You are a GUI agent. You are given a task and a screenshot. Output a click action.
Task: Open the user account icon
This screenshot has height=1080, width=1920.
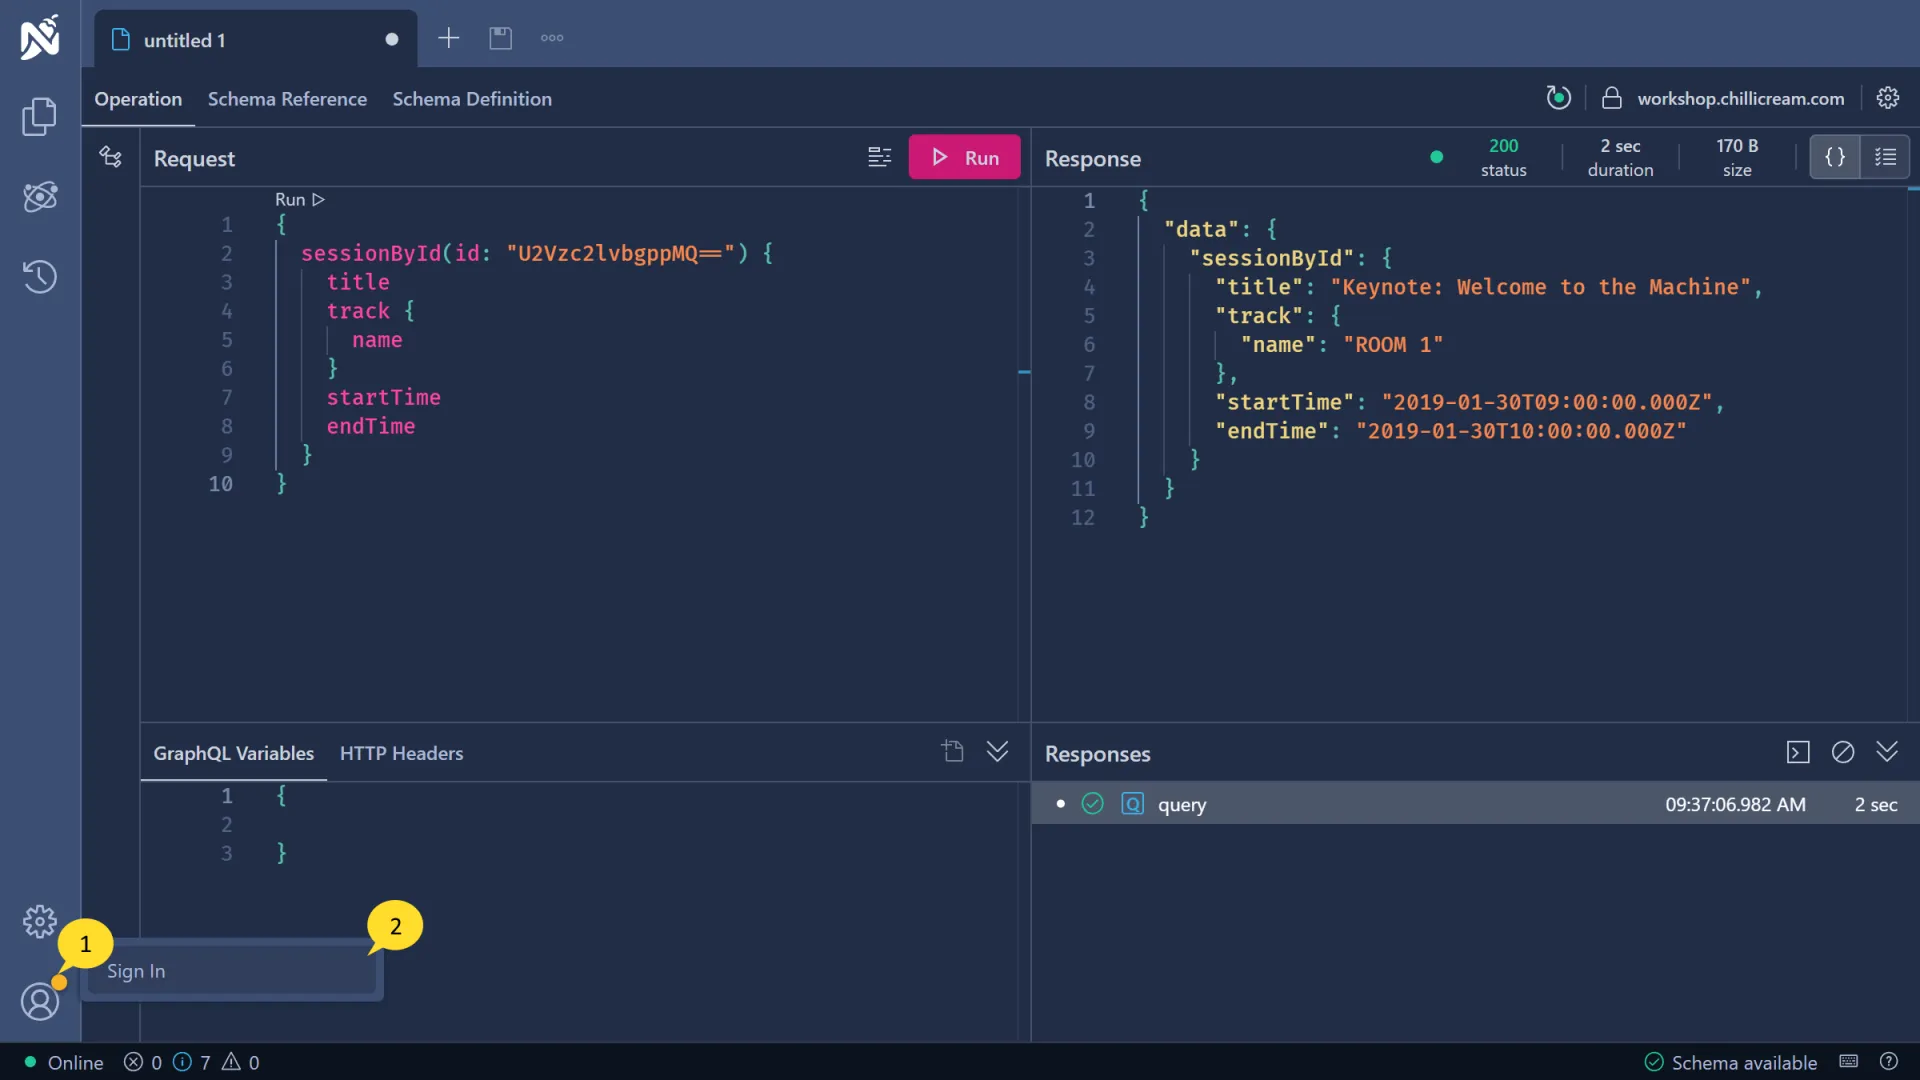[39, 1001]
